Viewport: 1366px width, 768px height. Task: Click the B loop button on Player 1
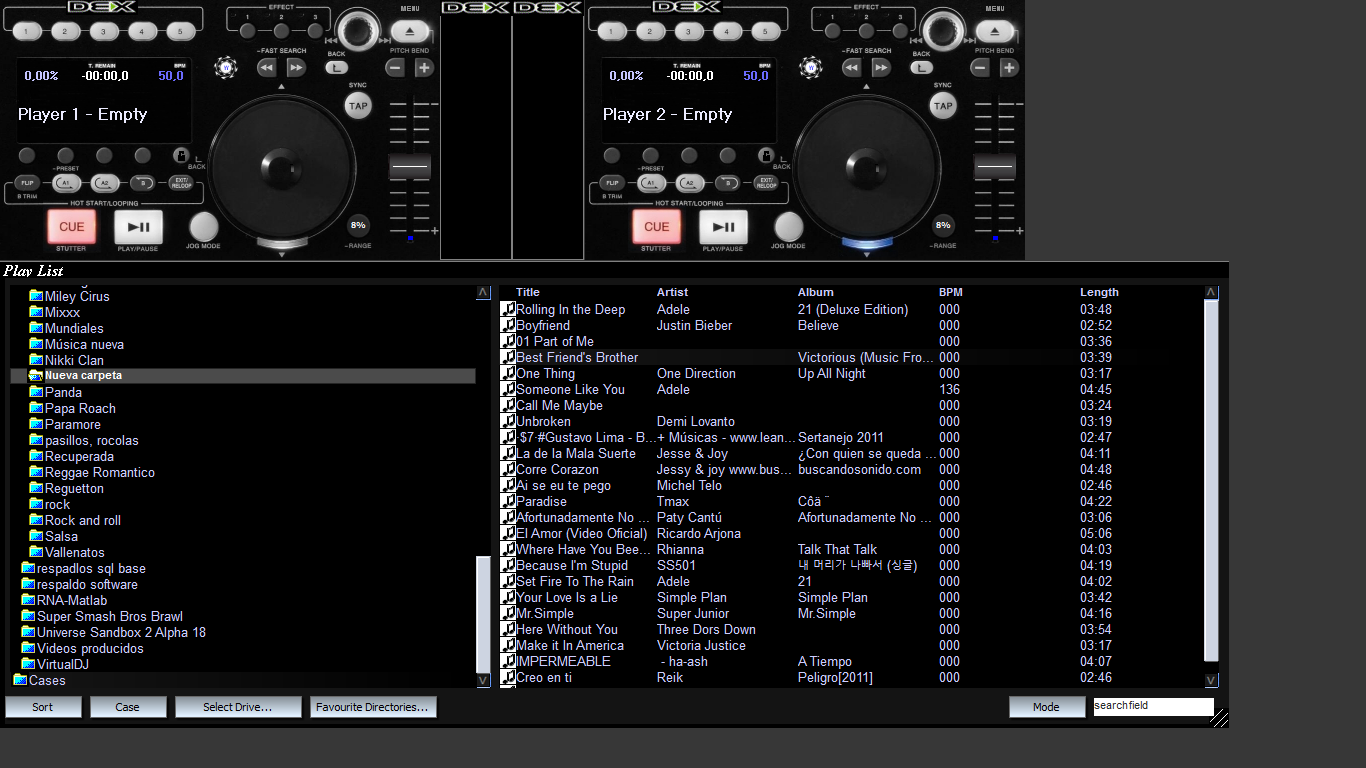coord(143,183)
